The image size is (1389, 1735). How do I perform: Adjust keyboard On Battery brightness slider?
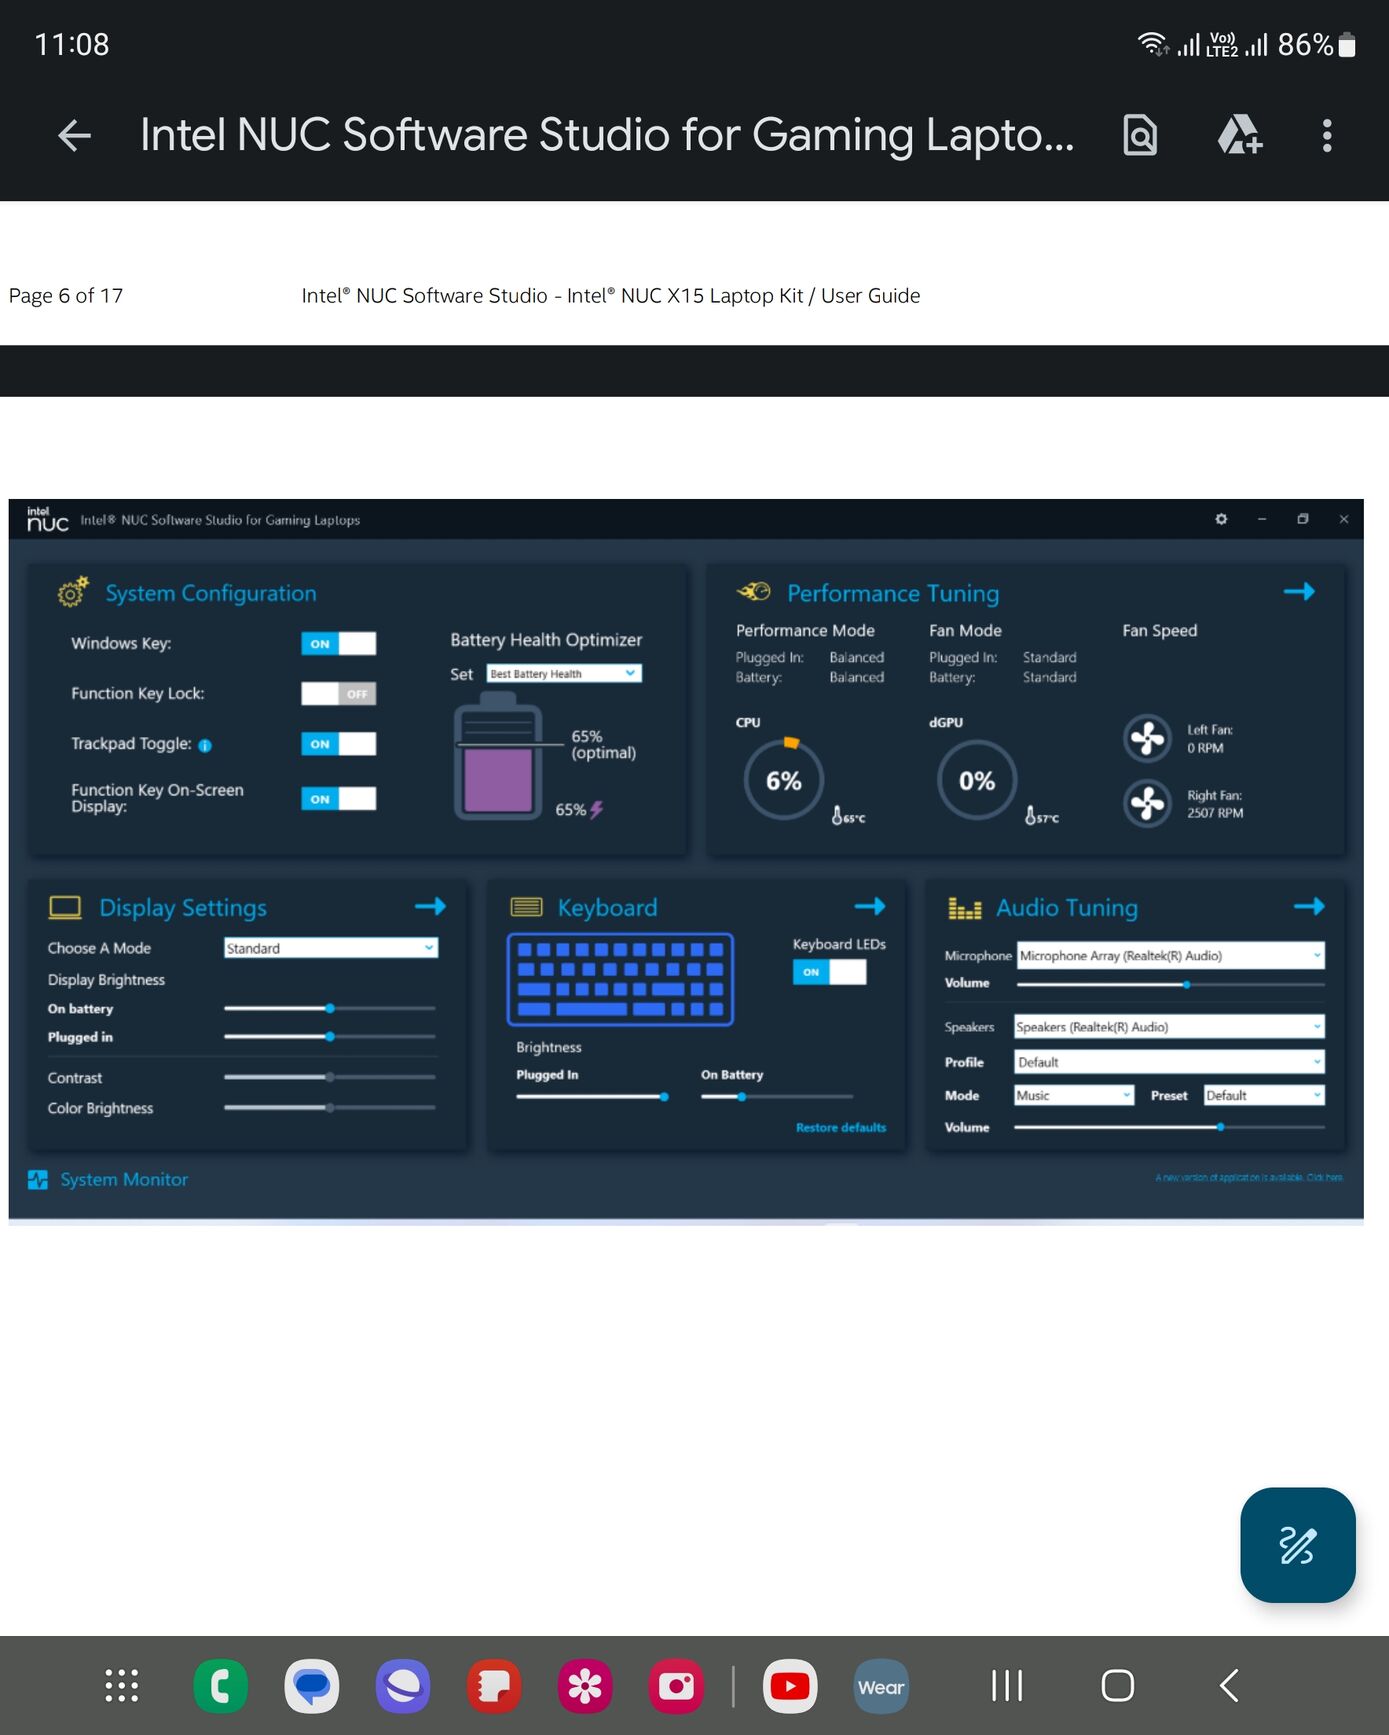(x=777, y=1096)
